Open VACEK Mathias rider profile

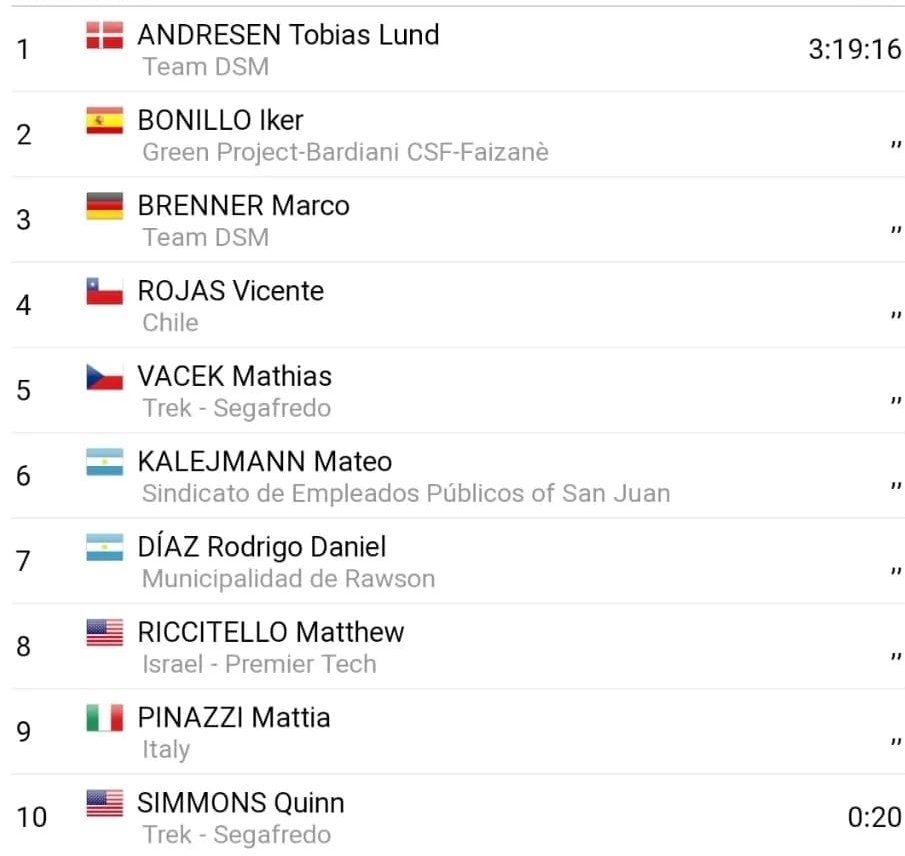point(234,376)
